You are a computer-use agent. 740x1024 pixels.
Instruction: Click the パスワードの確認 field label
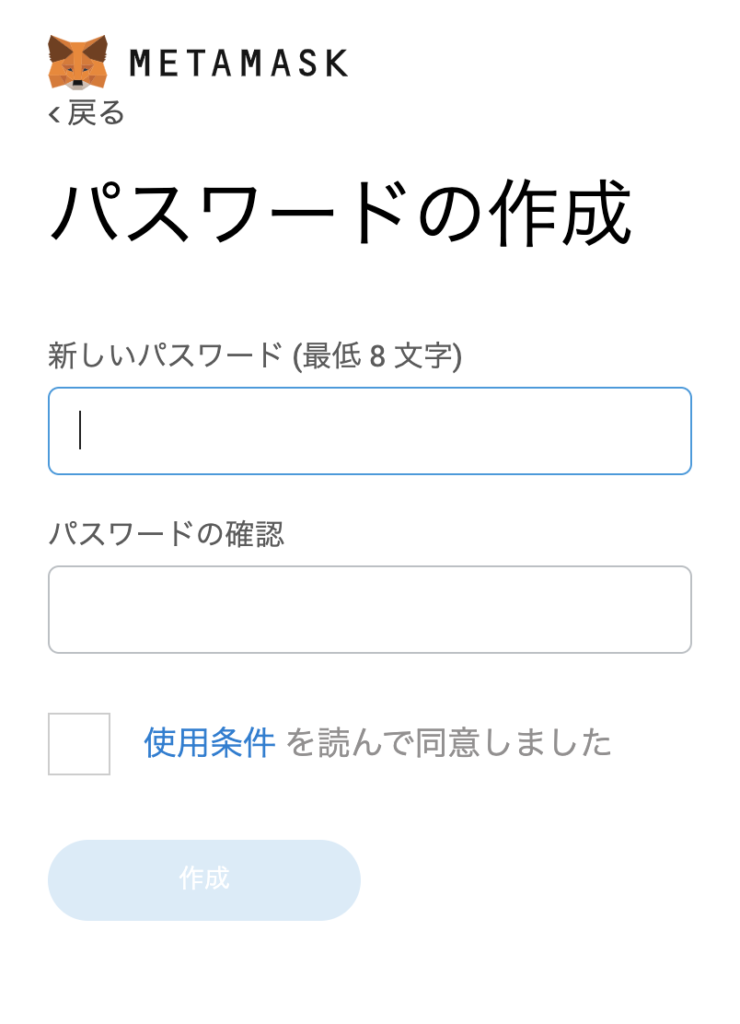167,534
